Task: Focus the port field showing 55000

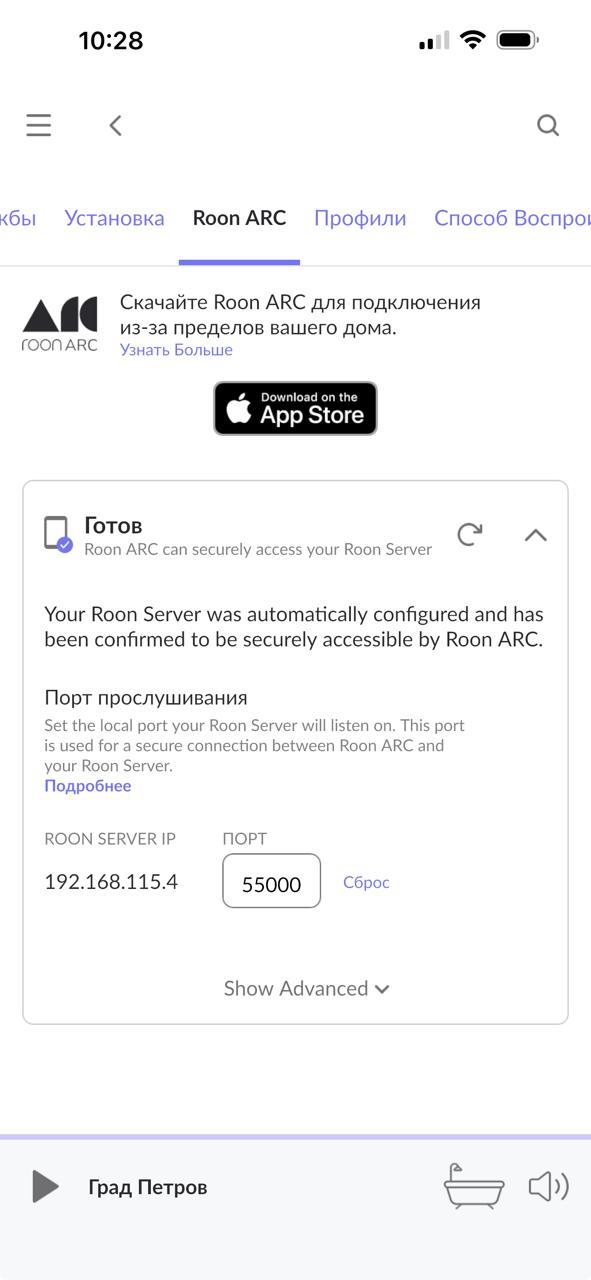Action: [271, 881]
